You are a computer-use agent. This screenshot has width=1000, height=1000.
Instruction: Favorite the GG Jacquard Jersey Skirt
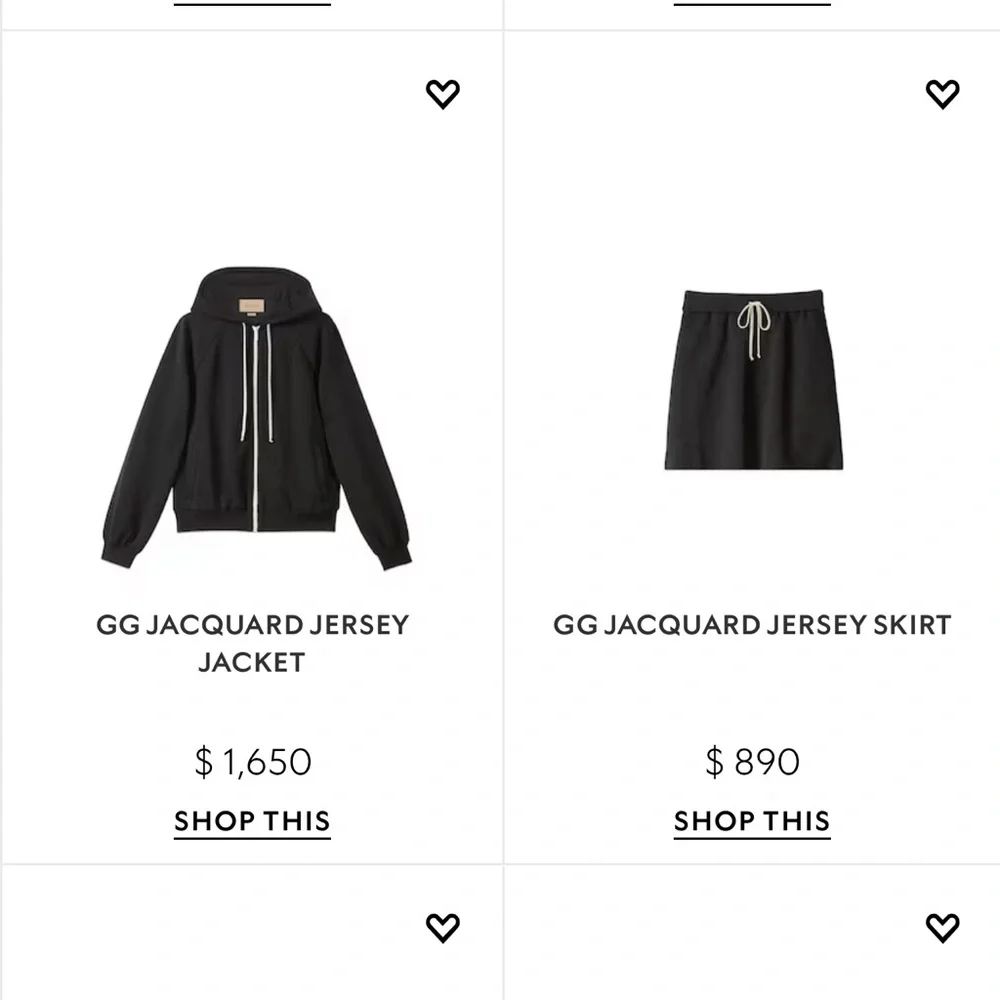(x=942, y=94)
